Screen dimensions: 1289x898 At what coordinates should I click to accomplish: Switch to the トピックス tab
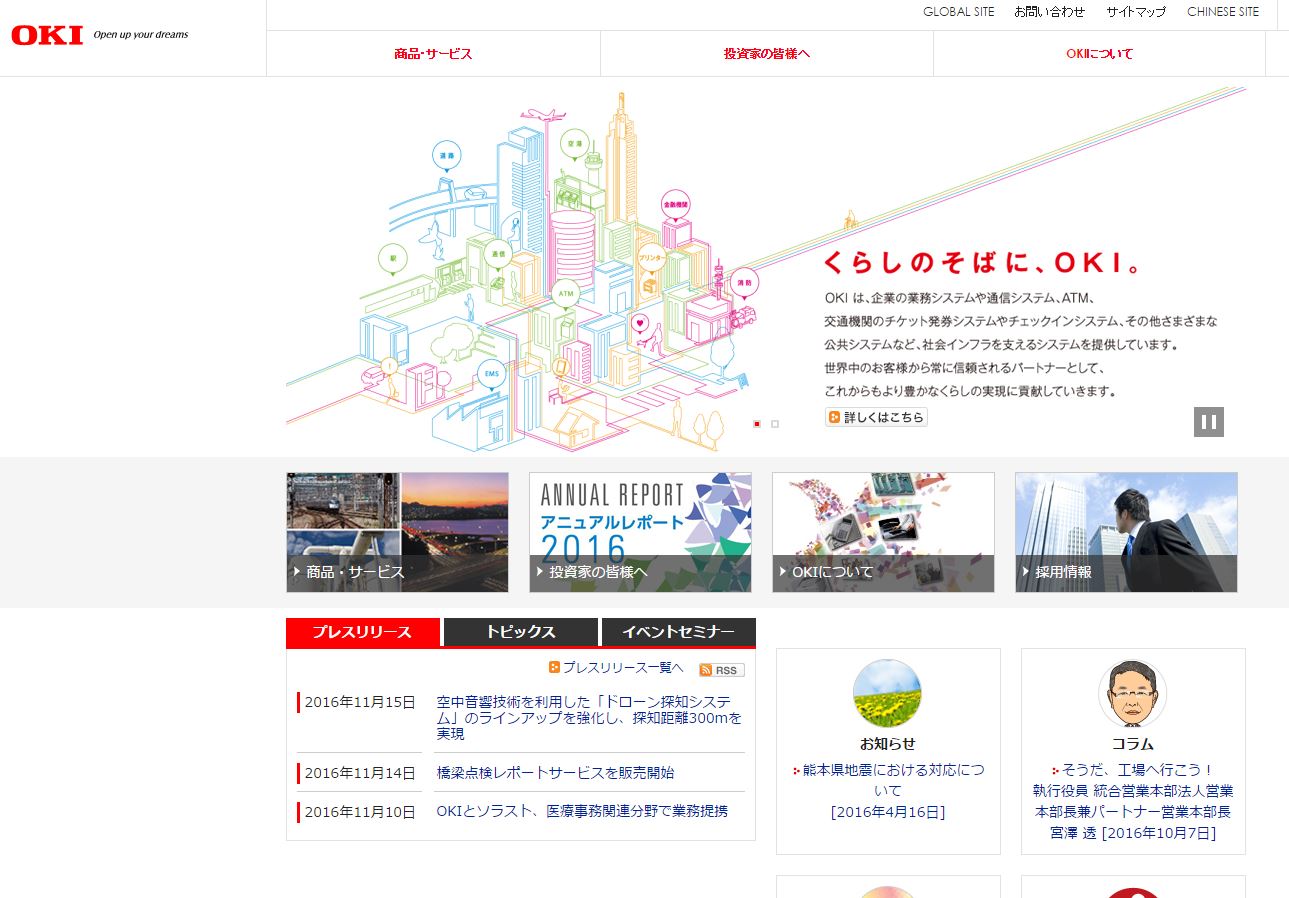pos(521,632)
